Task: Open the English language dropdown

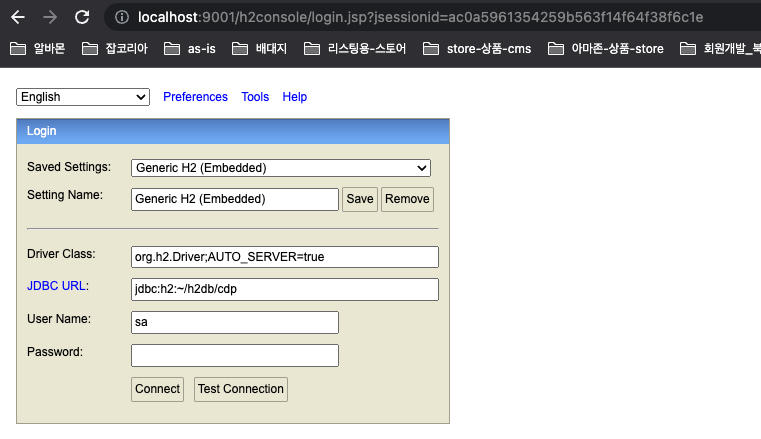Action: pos(83,97)
